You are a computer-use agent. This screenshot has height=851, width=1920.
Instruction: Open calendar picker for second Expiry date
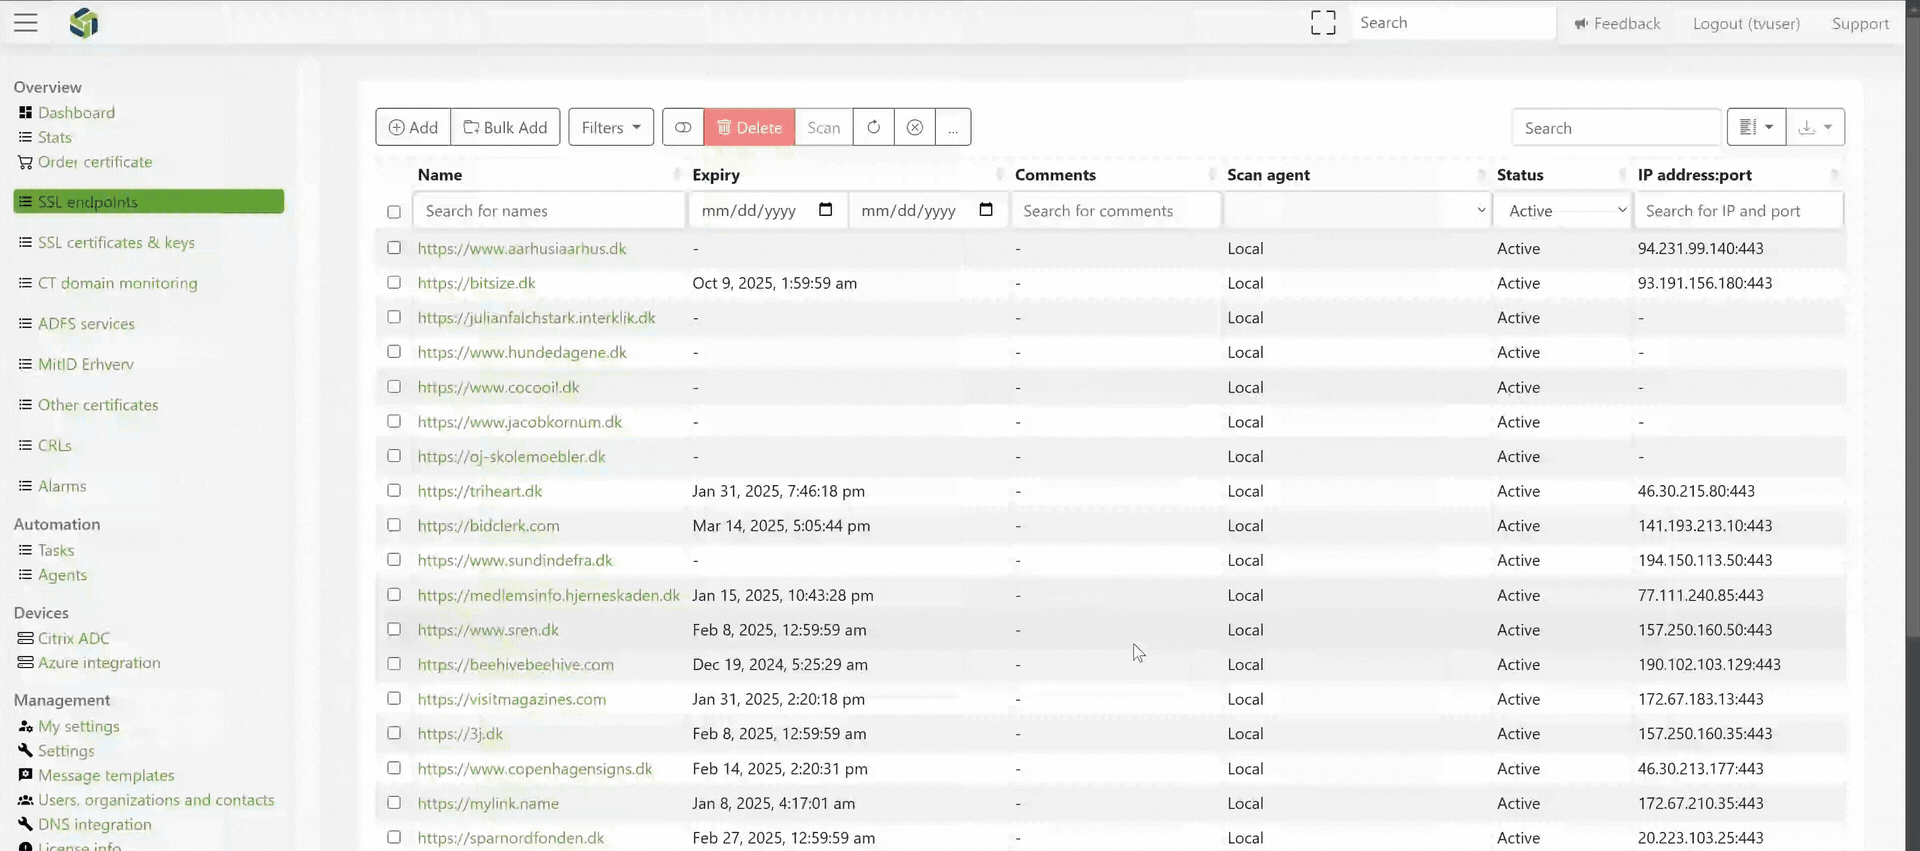tap(986, 210)
